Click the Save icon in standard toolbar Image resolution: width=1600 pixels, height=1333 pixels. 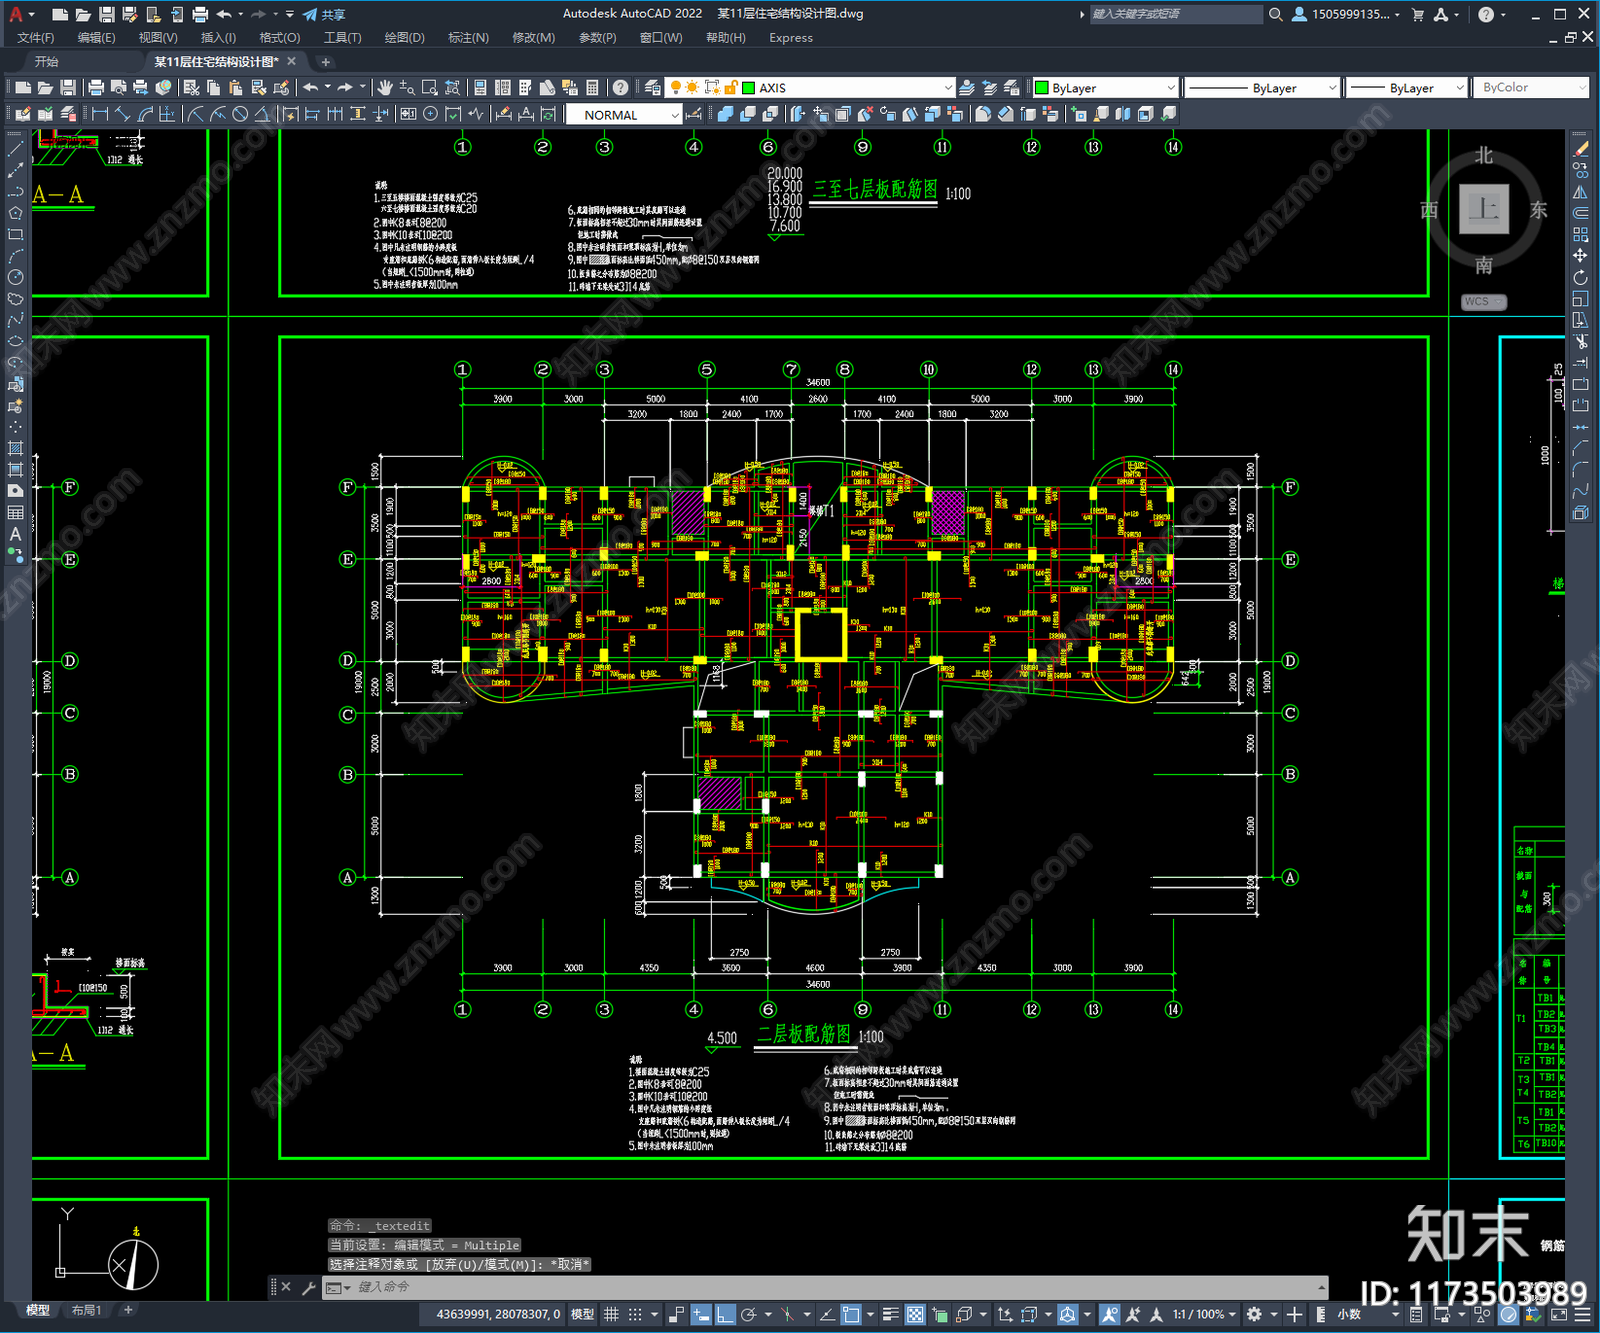68,88
